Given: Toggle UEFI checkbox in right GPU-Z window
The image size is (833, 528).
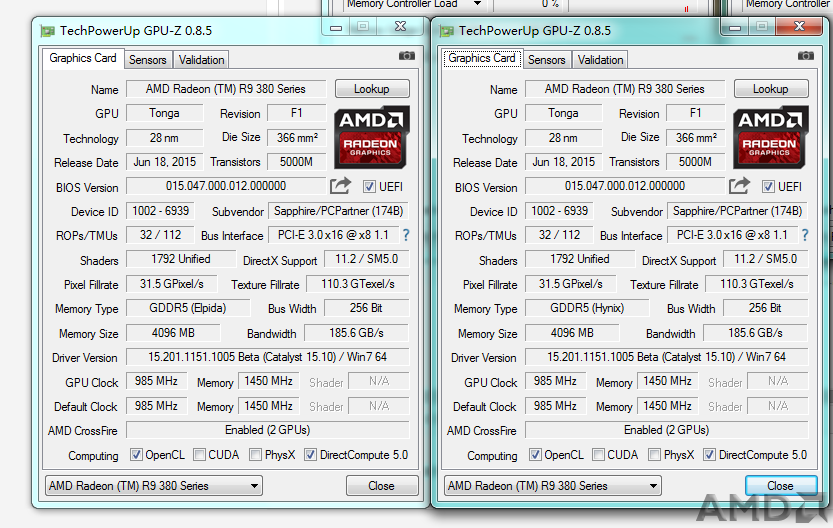Looking at the screenshot, I should tap(768, 187).
